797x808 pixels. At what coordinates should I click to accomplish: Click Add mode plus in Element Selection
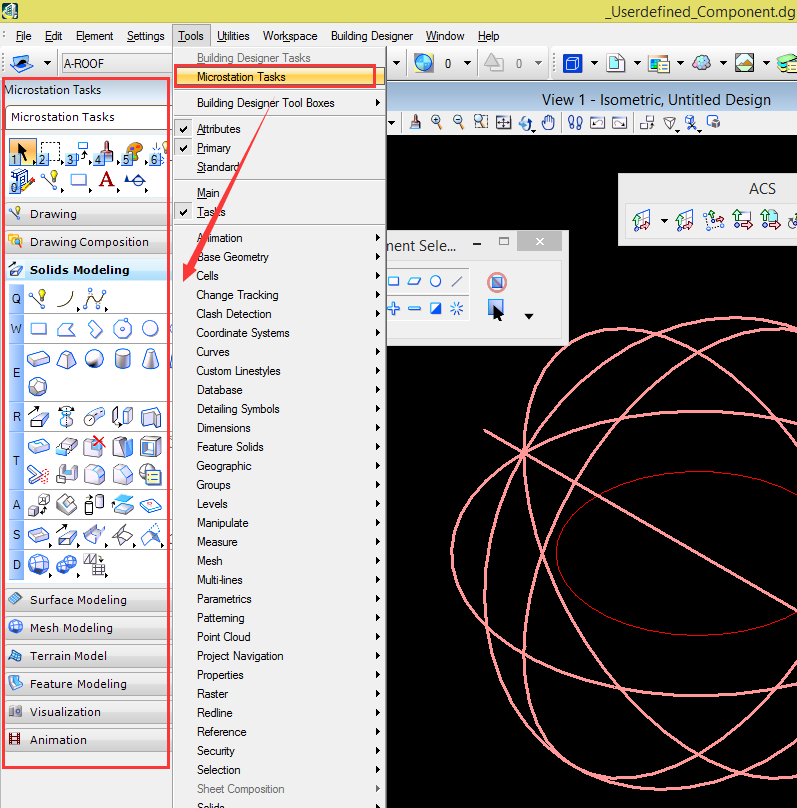point(394,309)
